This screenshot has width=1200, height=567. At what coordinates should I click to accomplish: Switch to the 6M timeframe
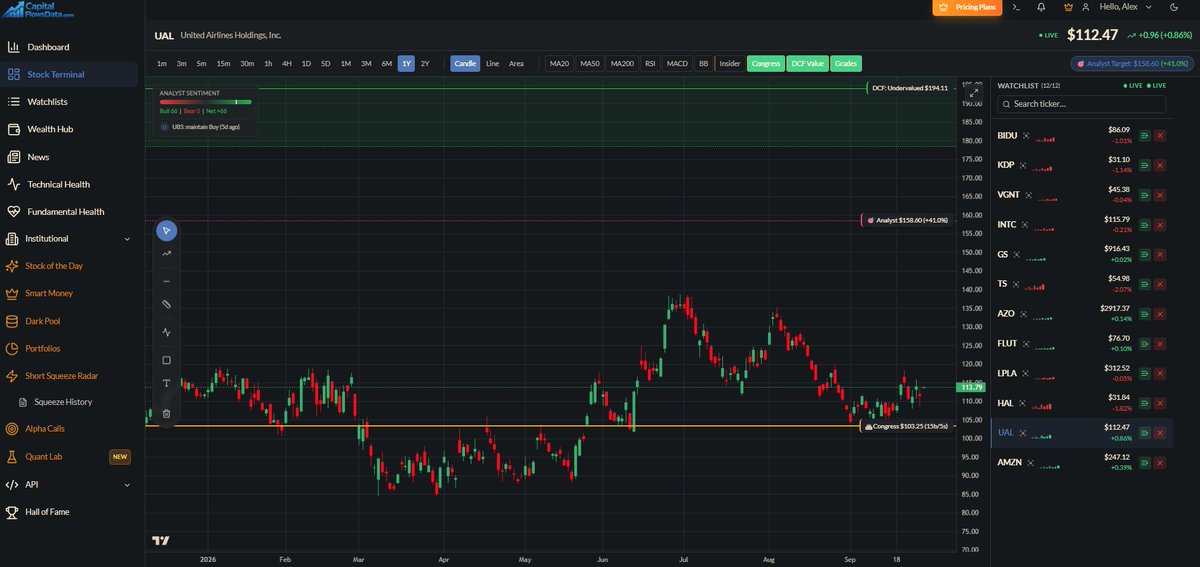[x=386, y=64]
